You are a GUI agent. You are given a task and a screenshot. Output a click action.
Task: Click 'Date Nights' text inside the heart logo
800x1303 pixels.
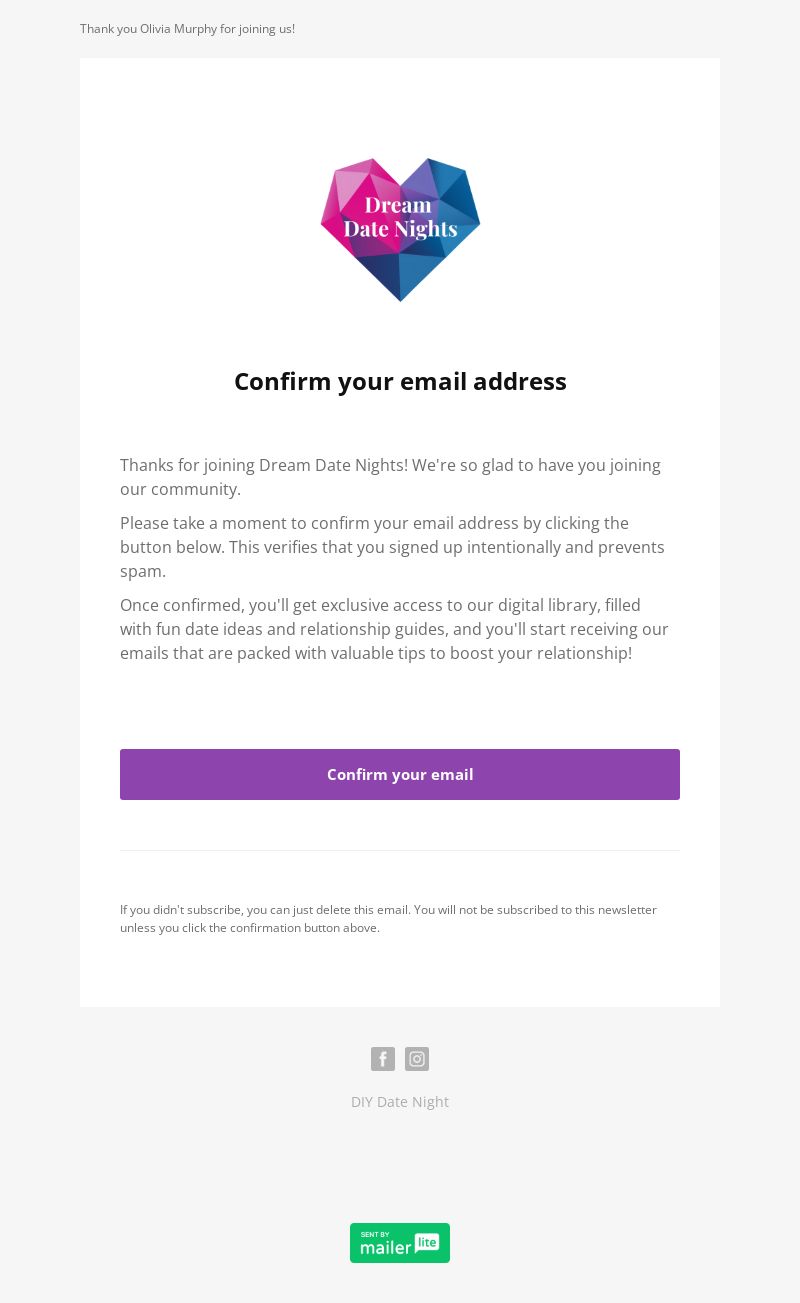pos(400,229)
